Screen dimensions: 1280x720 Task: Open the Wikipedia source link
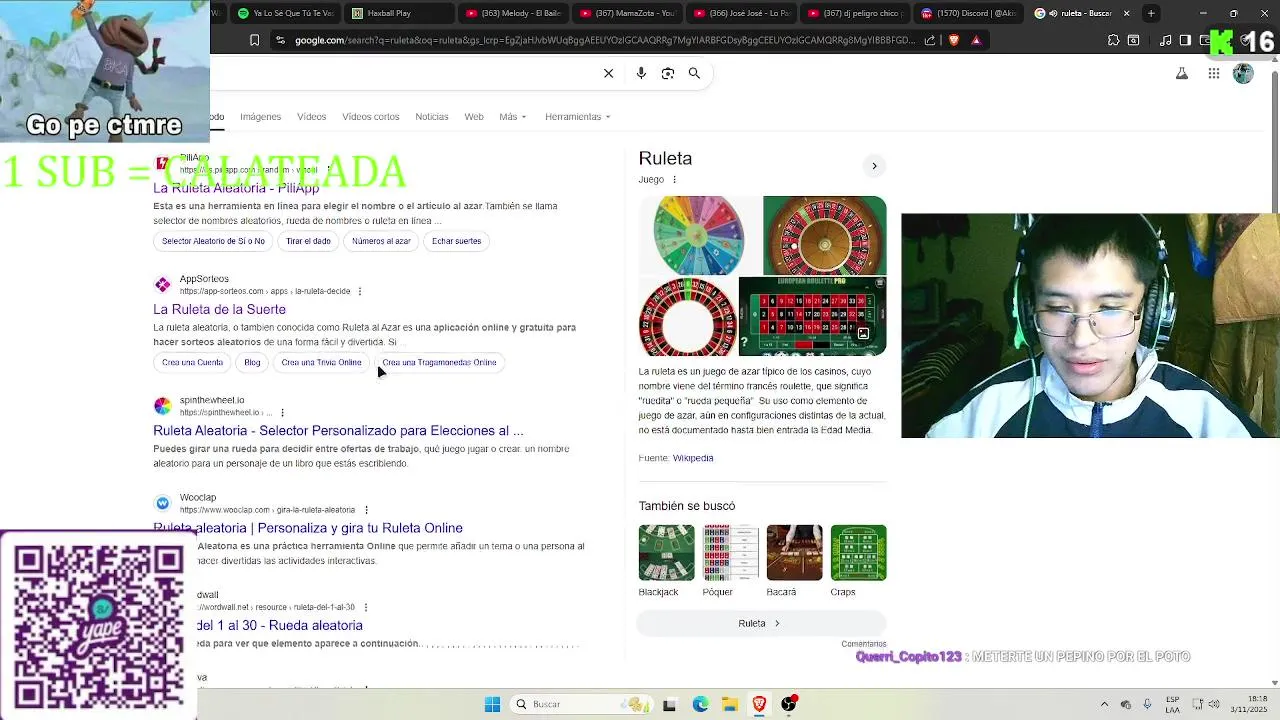coord(693,458)
